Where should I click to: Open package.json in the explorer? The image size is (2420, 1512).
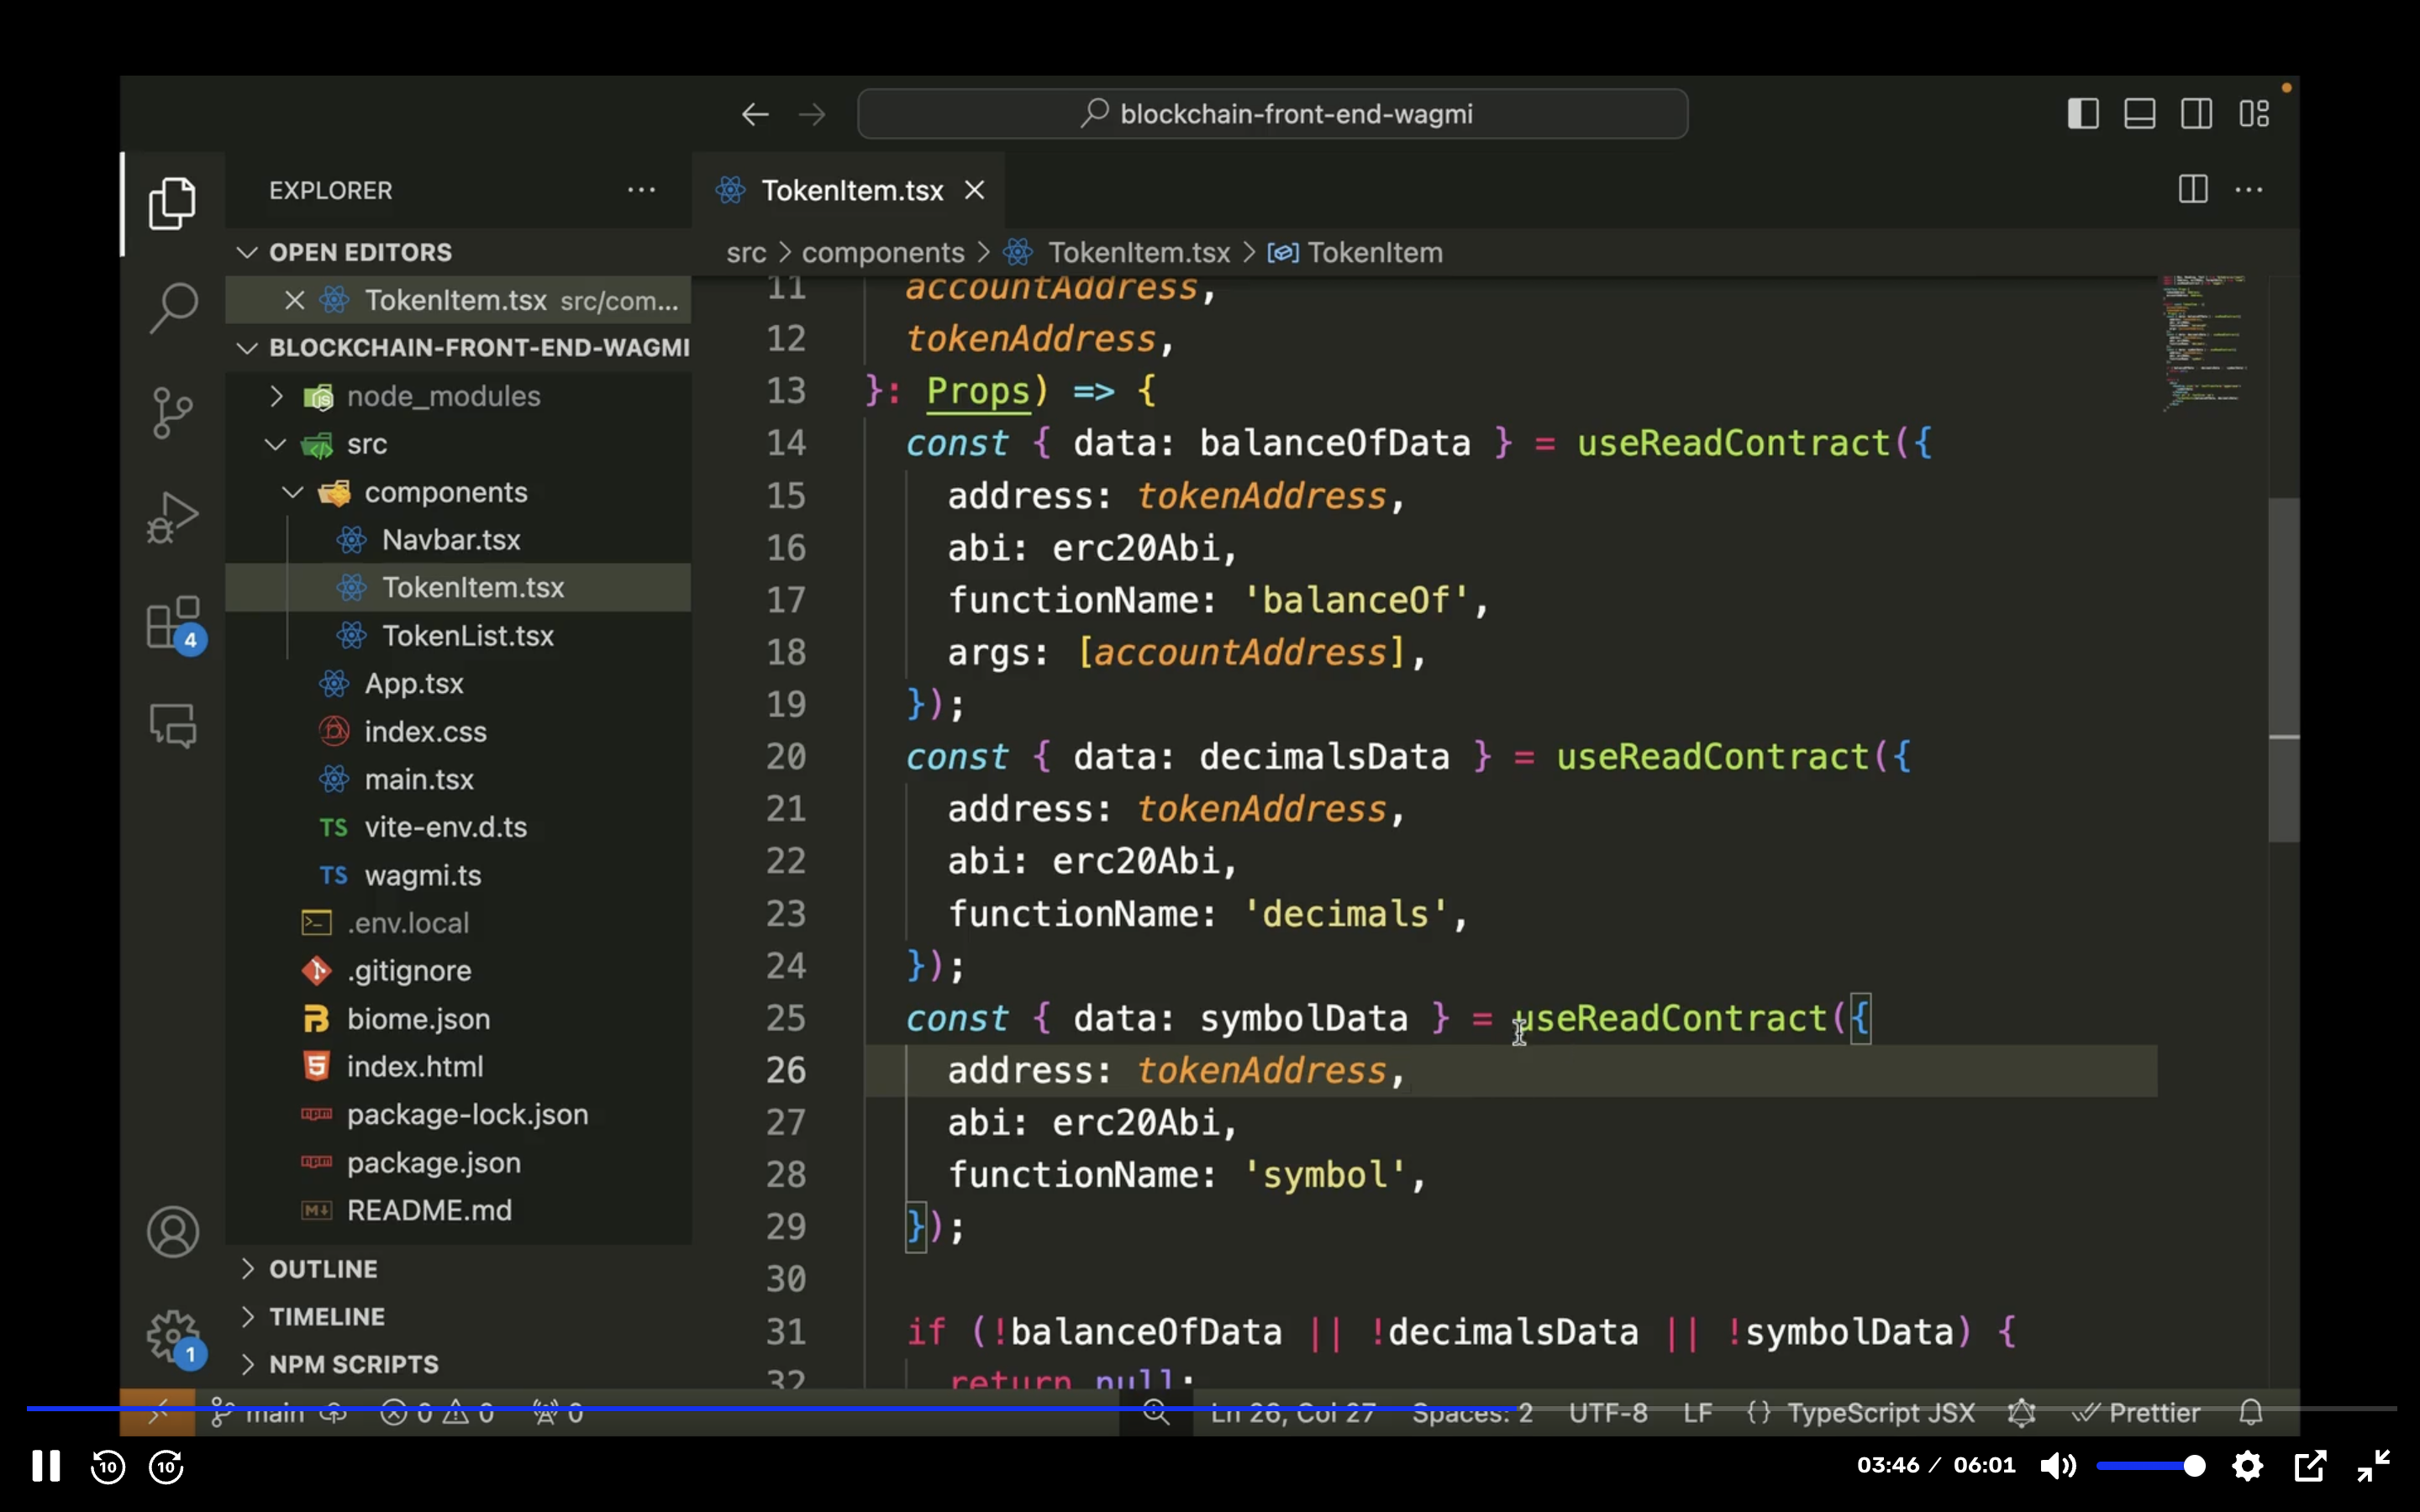tap(458, 1163)
